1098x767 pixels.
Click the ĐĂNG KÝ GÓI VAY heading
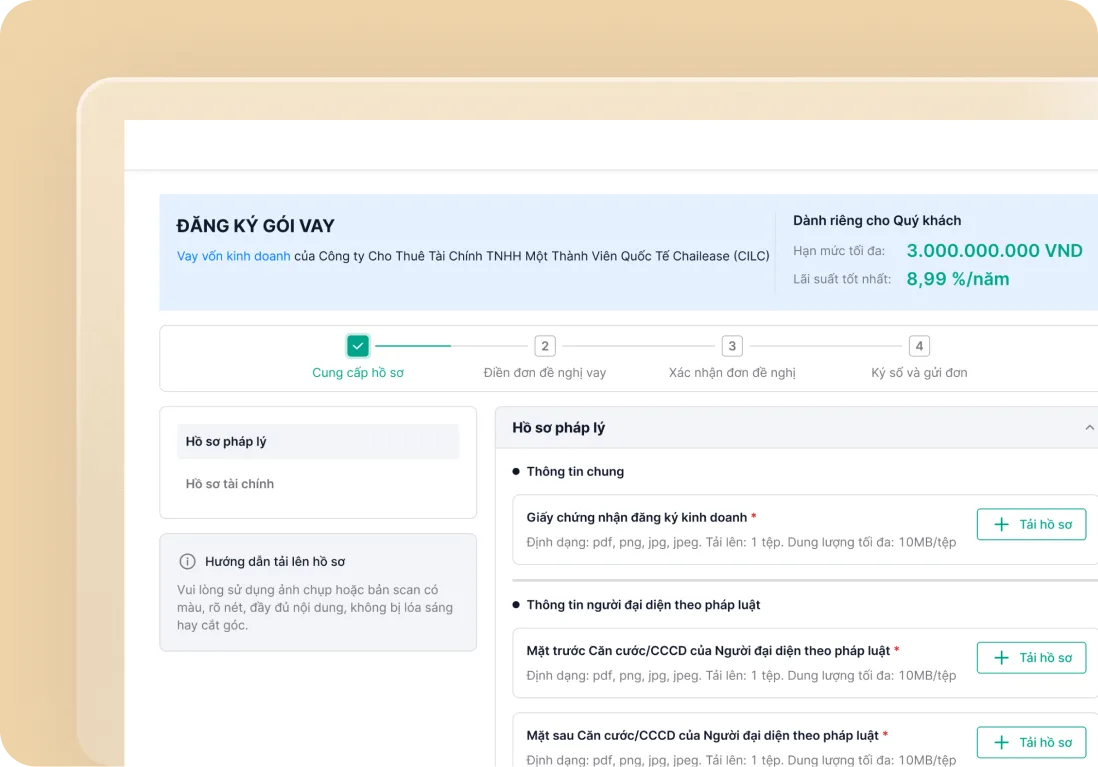pos(256,226)
